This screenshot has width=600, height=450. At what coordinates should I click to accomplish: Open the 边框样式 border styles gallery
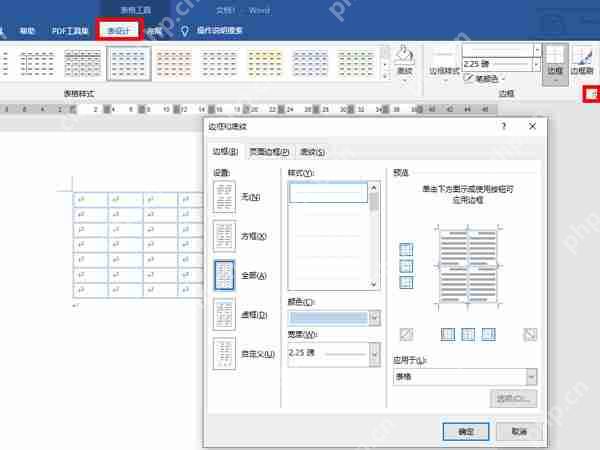point(444,63)
